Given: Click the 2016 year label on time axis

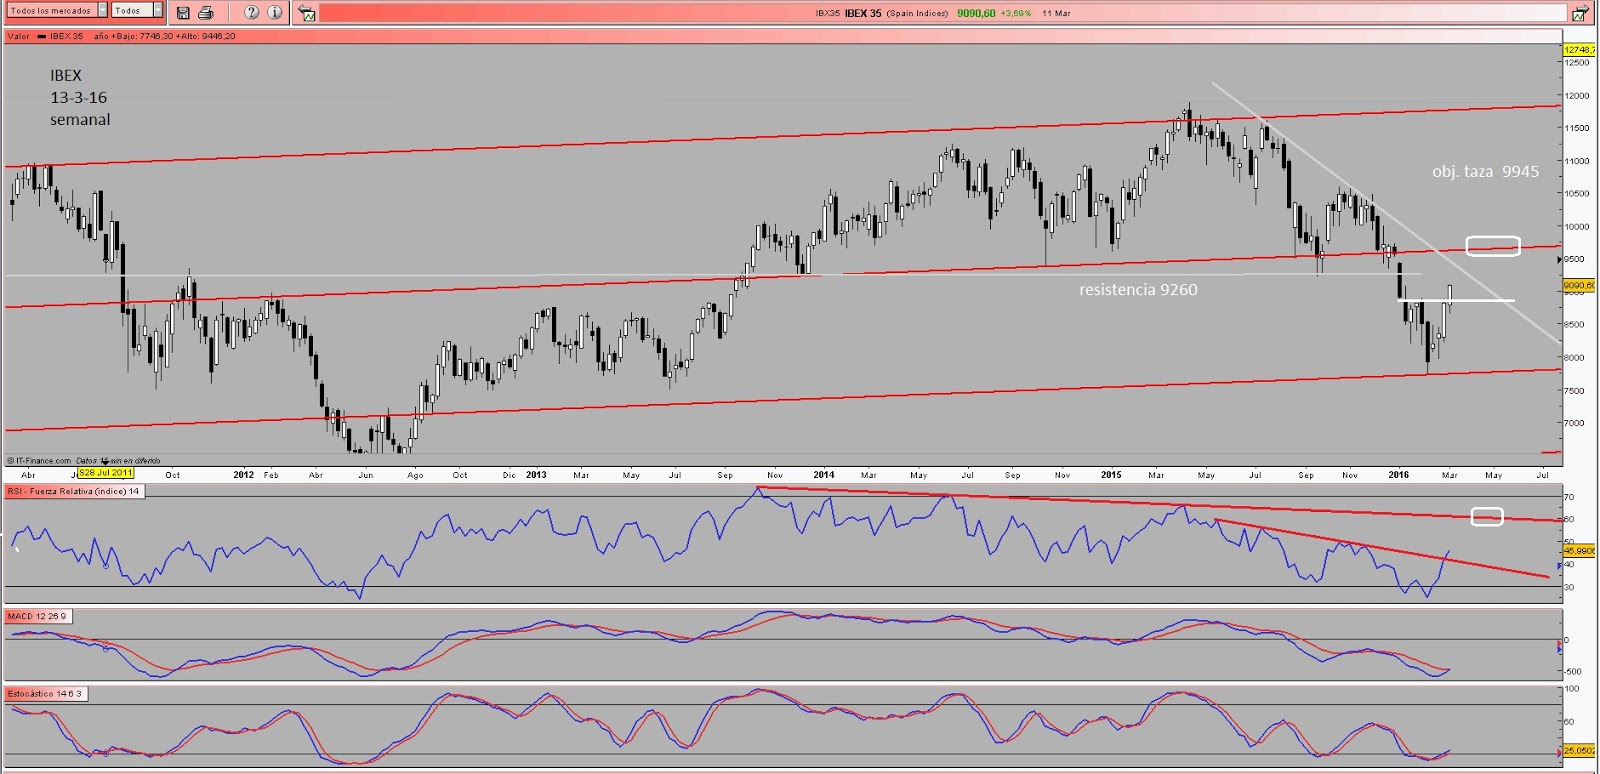Looking at the screenshot, I should pos(1398,475).
